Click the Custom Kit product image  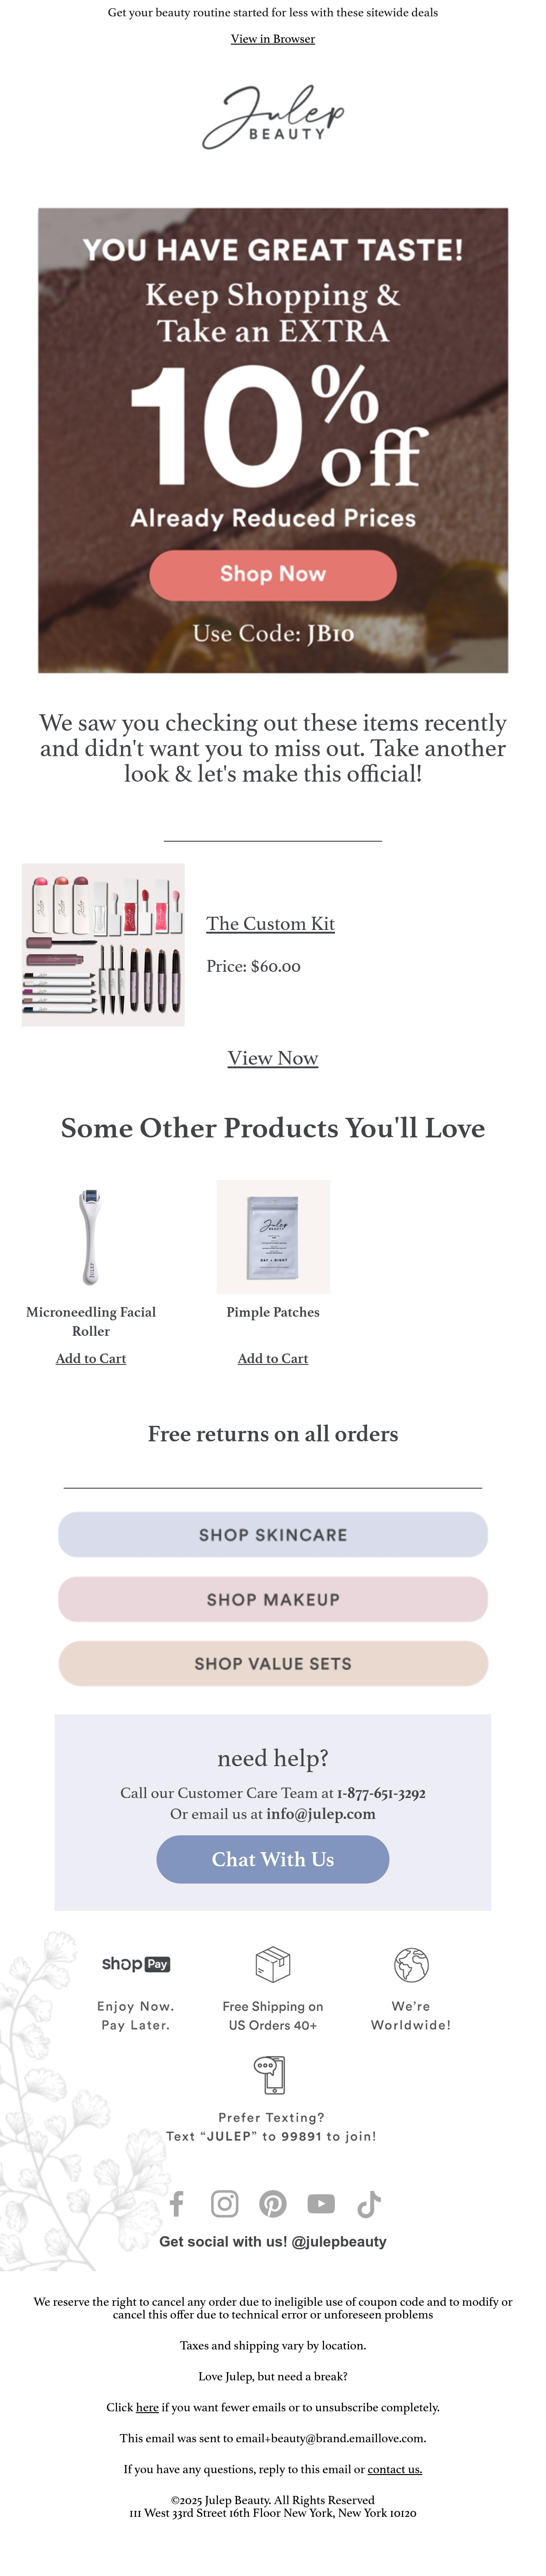(103, 944)
